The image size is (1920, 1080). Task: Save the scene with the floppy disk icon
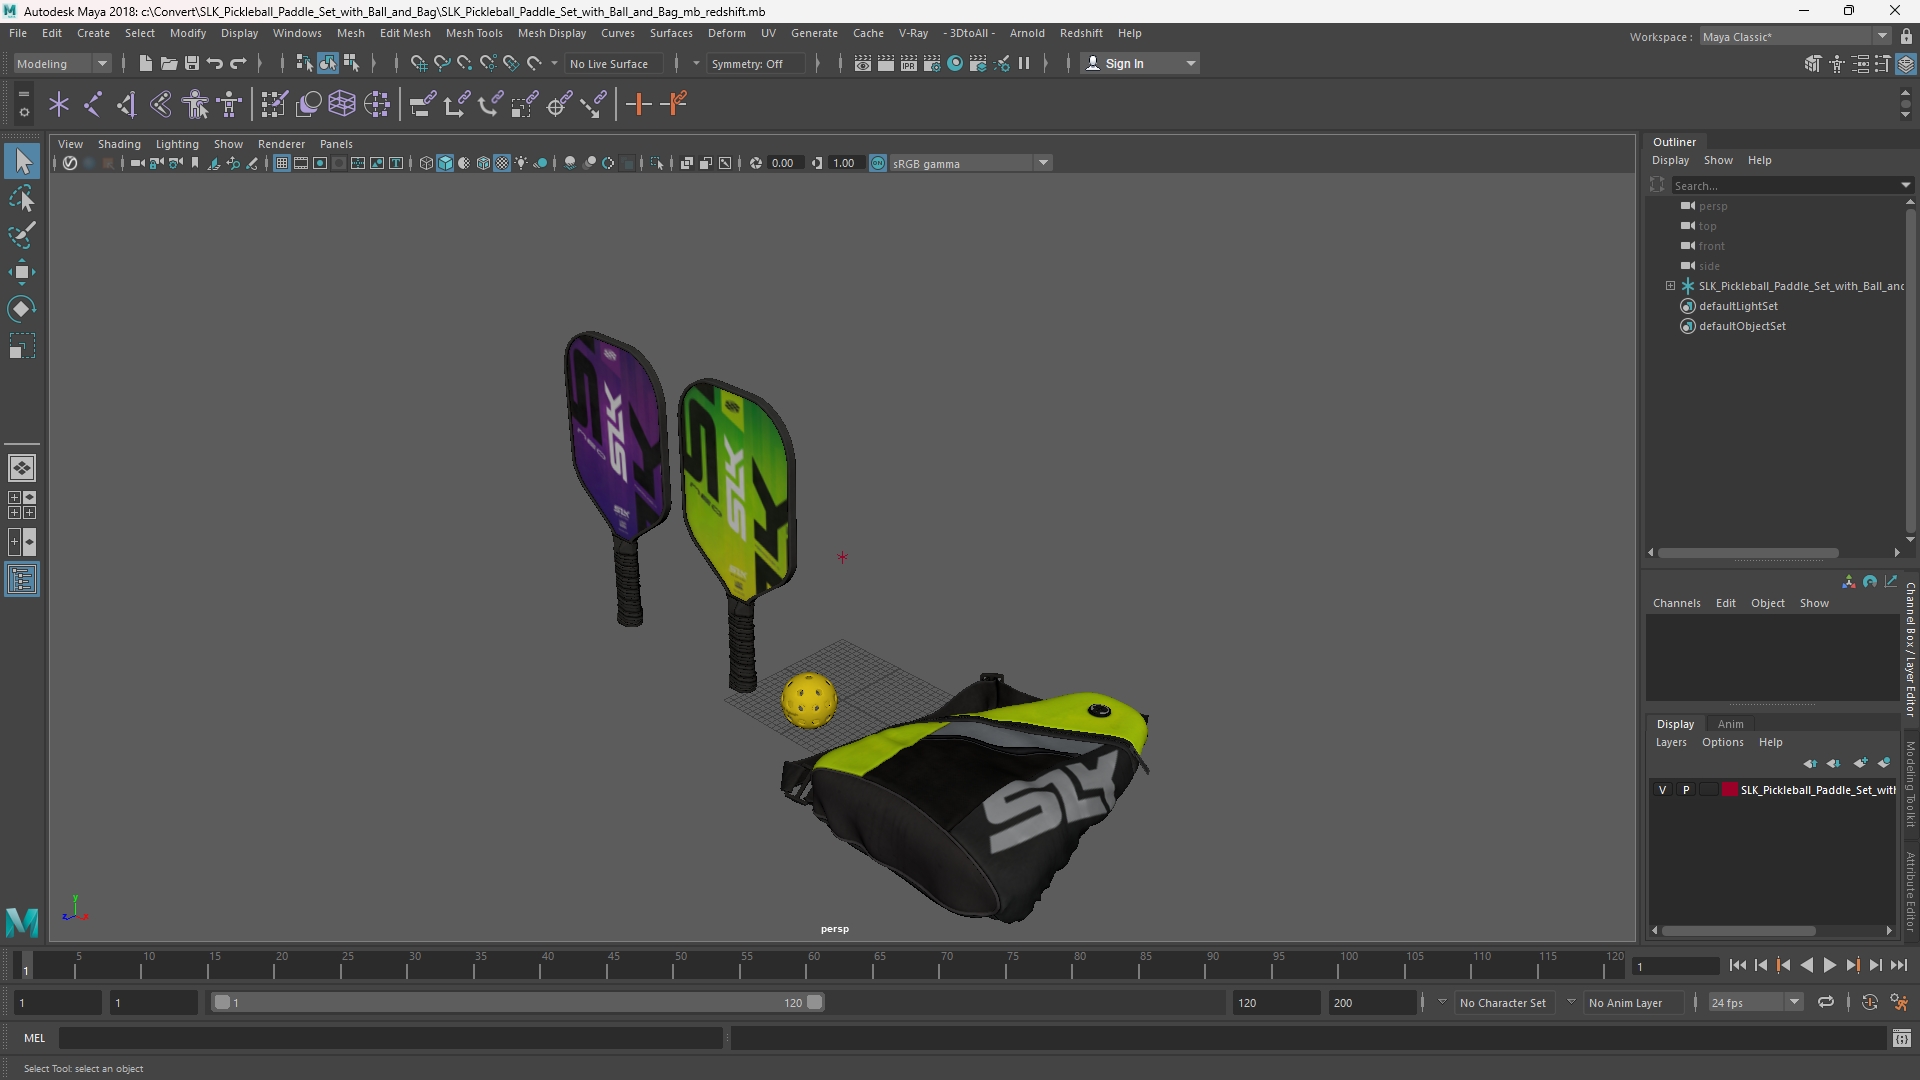(192, 63)
